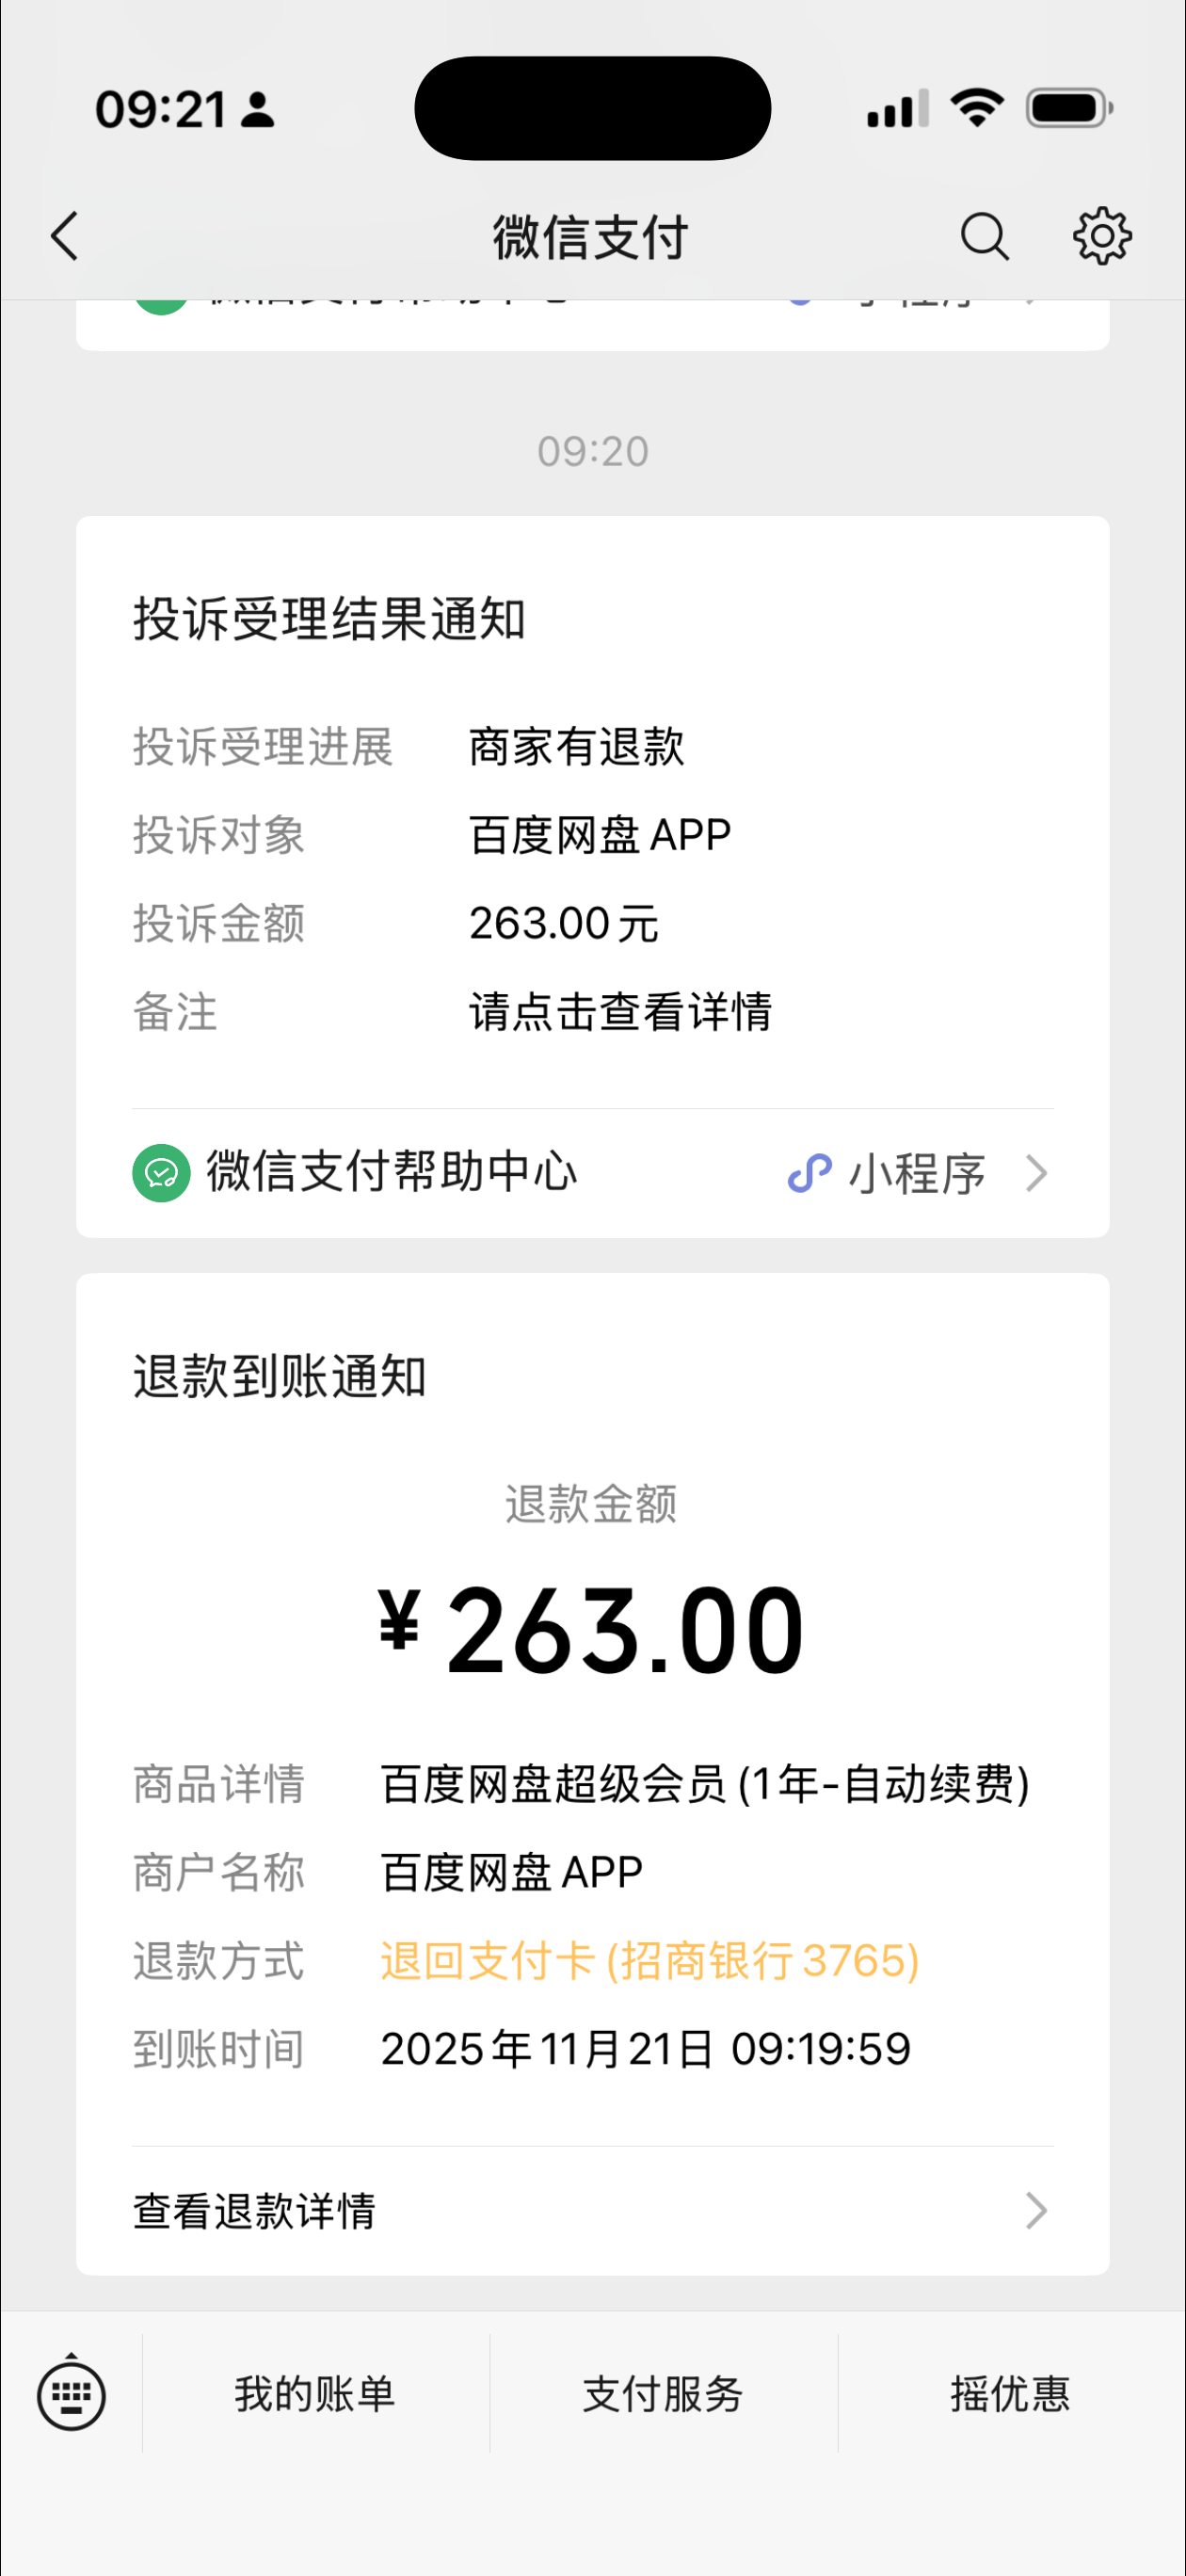Tap green WeChat Pay help center icon
Viewport: 1186px width, 2576px height.
161,1172
